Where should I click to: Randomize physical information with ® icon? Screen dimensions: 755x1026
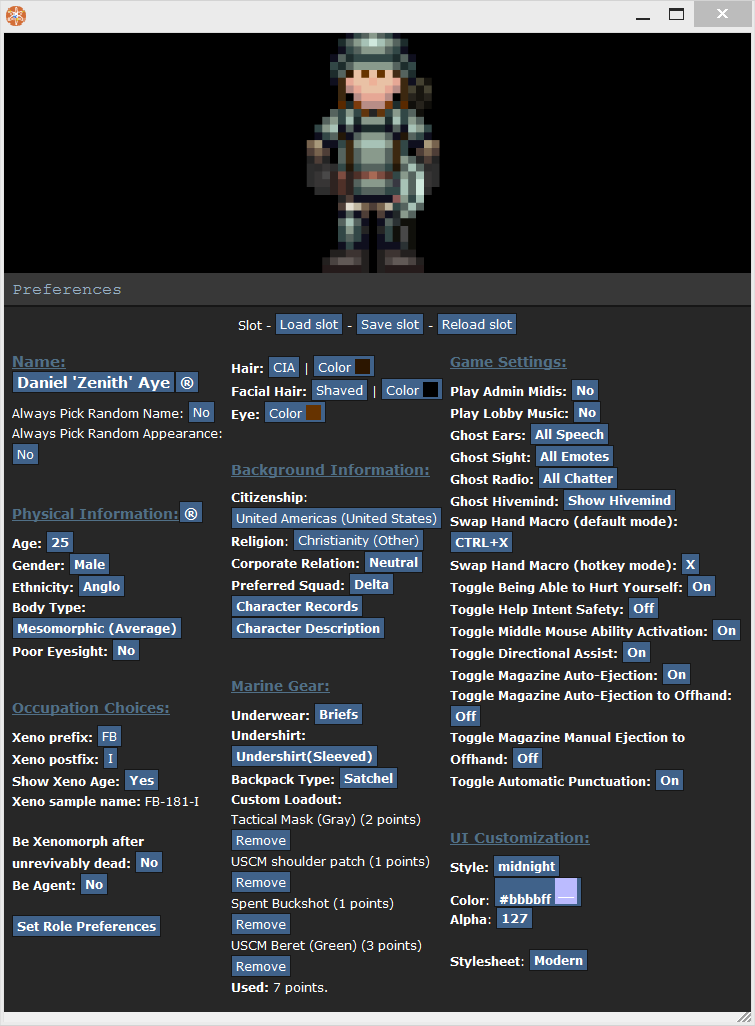[x=191, y=514]
